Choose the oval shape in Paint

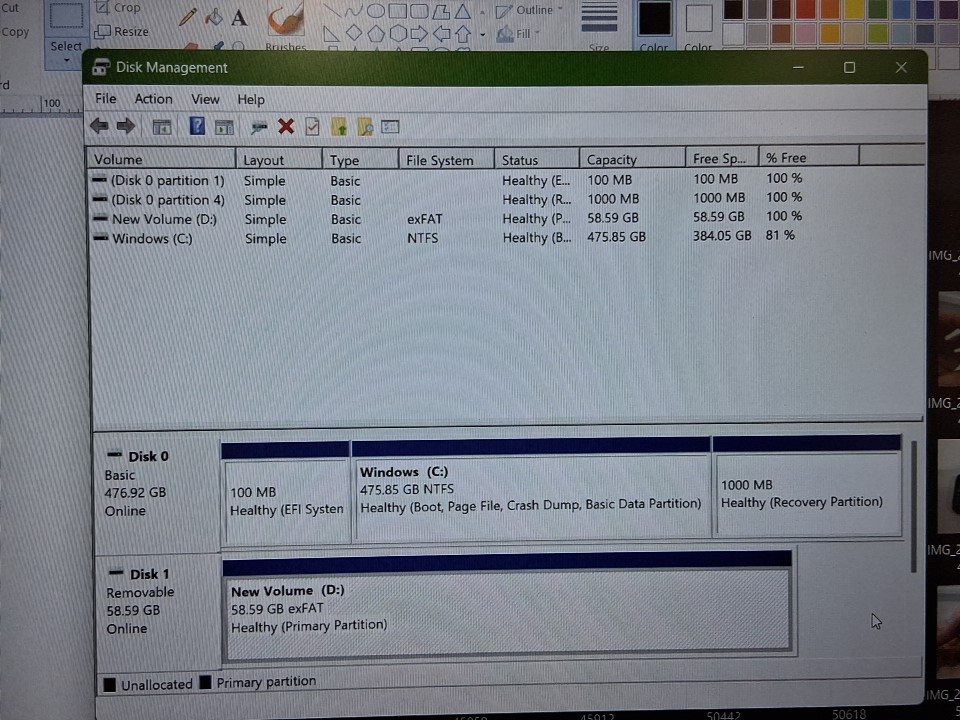pos(375,10)
